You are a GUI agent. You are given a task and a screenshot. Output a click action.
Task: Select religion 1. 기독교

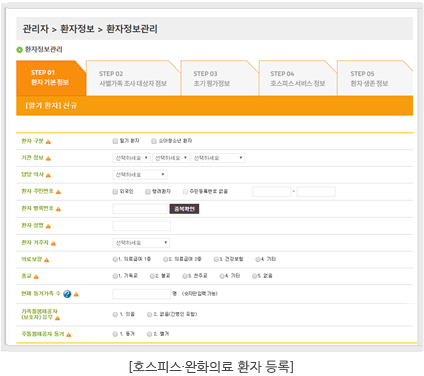click(x=115, y=276)
